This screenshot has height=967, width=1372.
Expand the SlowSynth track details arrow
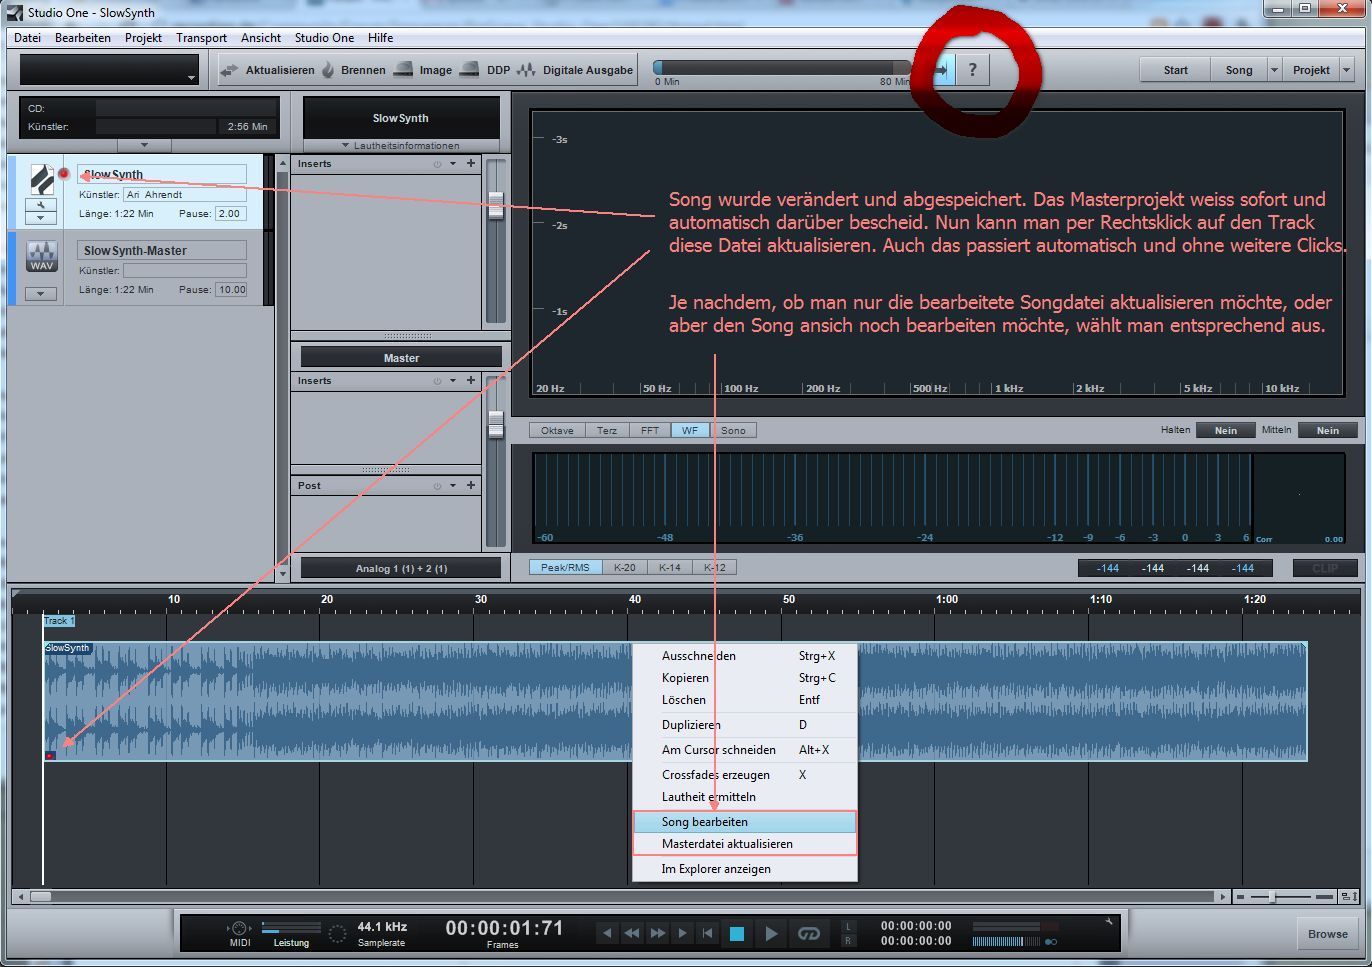(x=41, y=217)
